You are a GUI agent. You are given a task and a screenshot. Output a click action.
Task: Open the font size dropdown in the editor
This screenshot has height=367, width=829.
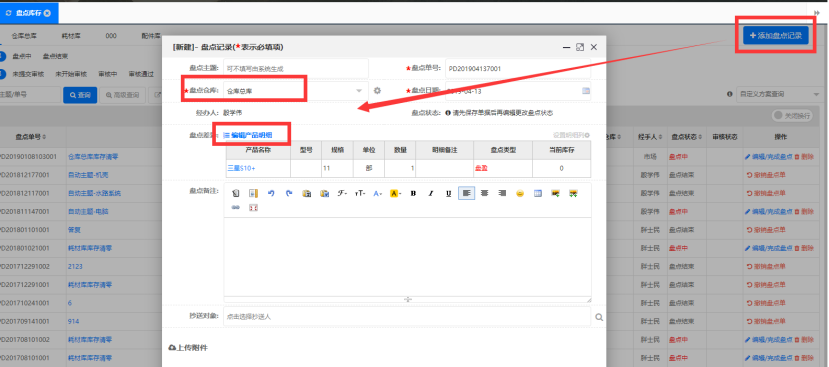360,194
